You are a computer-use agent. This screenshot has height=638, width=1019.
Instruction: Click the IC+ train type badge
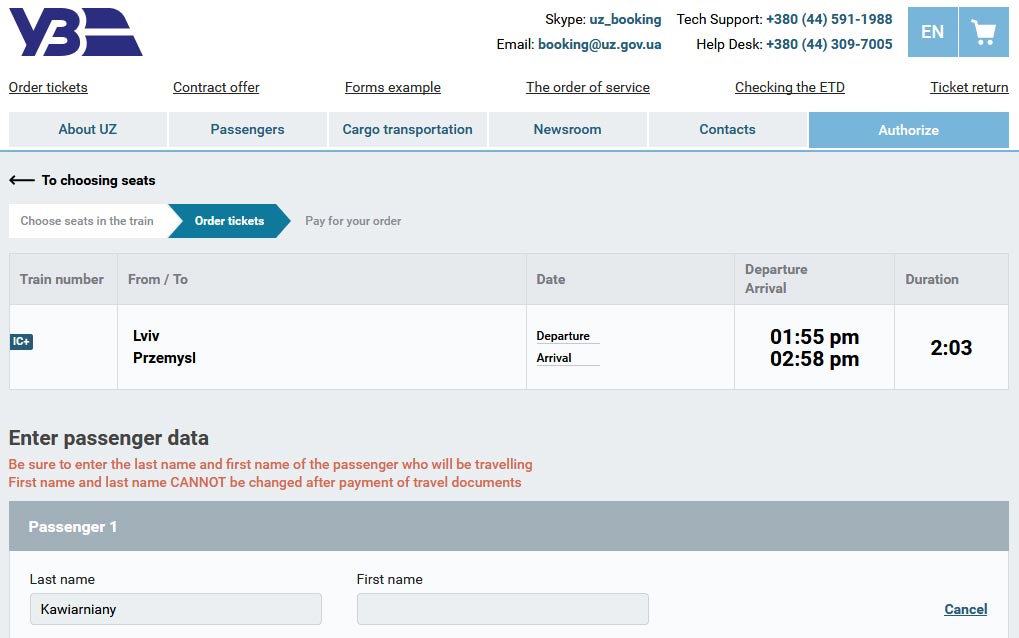(21, 341)
